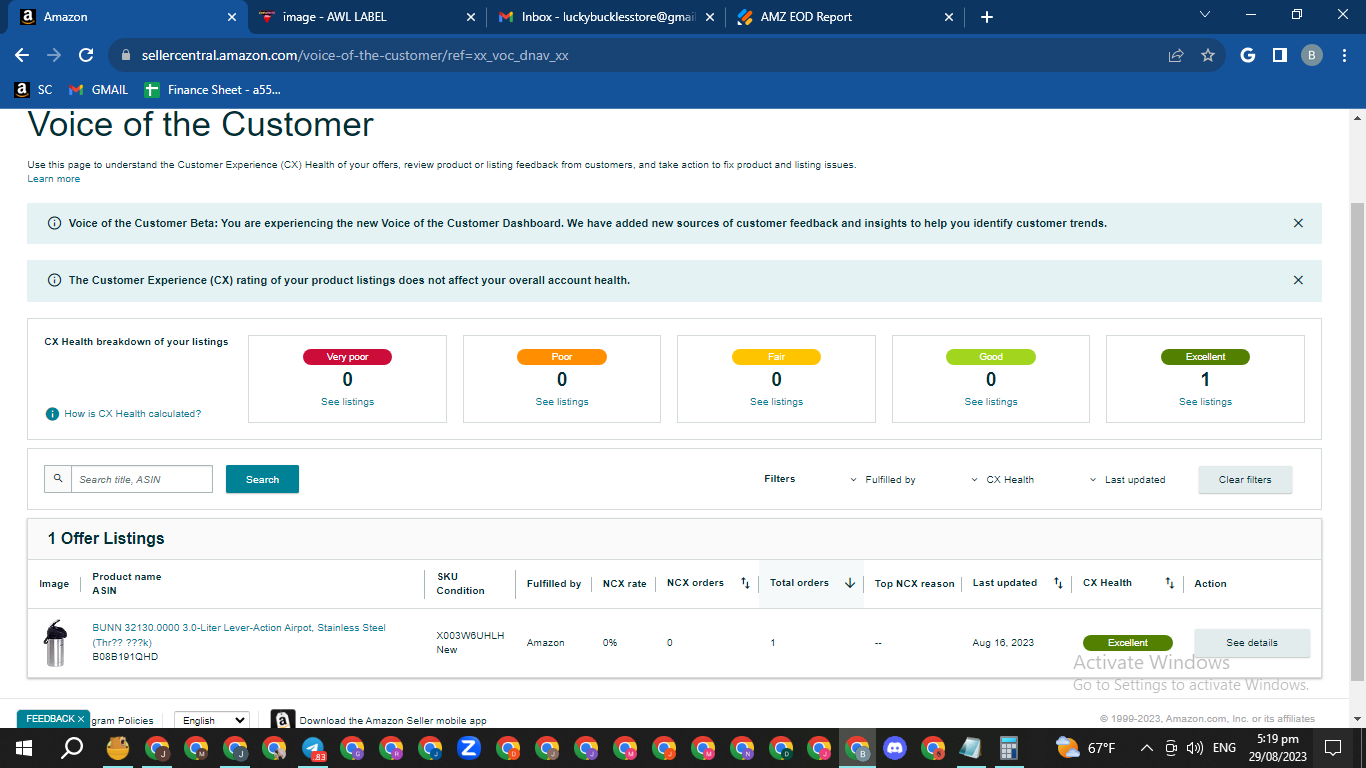Open the English language selector
1366x768 pixels.
click(x=212, y=720)
